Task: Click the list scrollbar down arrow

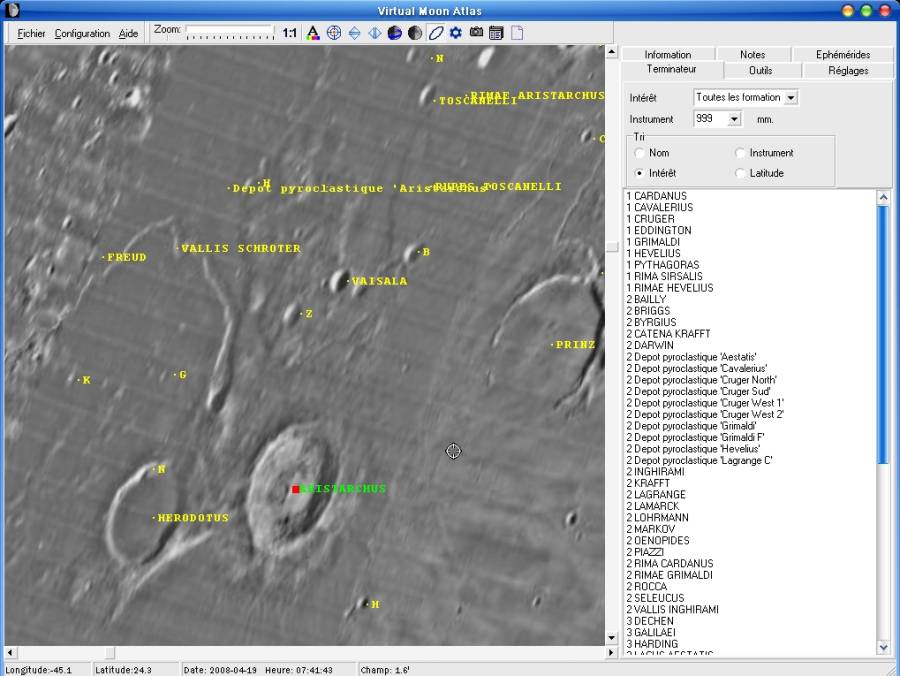Action: coord(883,647)
